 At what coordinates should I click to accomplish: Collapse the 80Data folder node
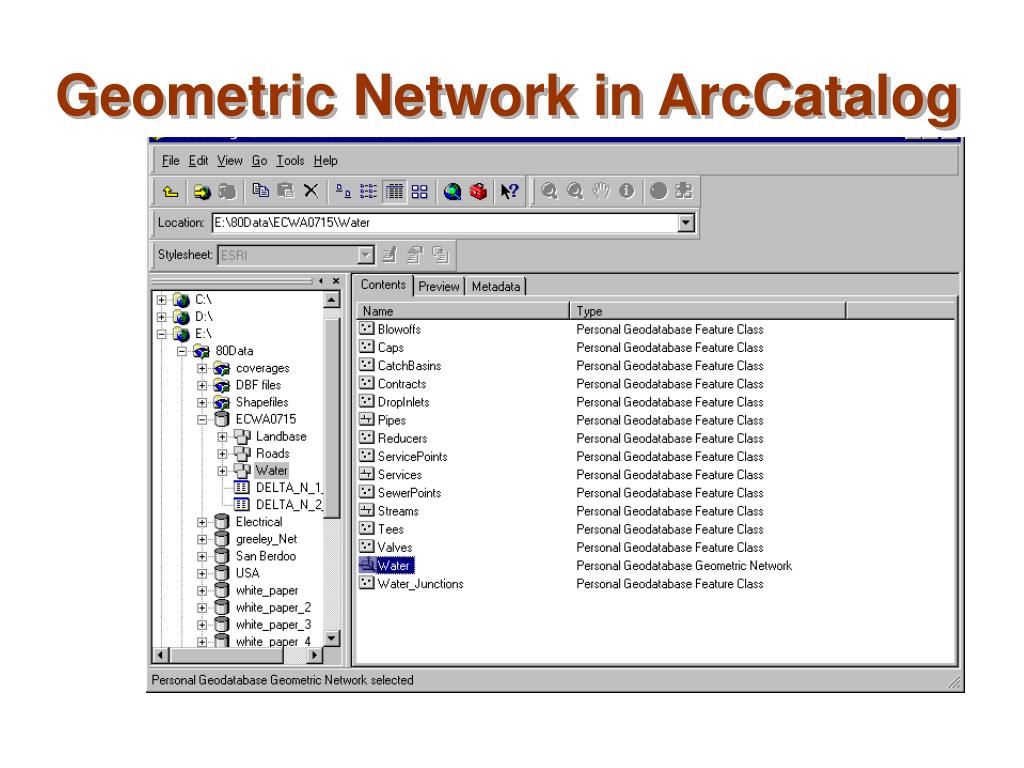click(x=182, y=351)
